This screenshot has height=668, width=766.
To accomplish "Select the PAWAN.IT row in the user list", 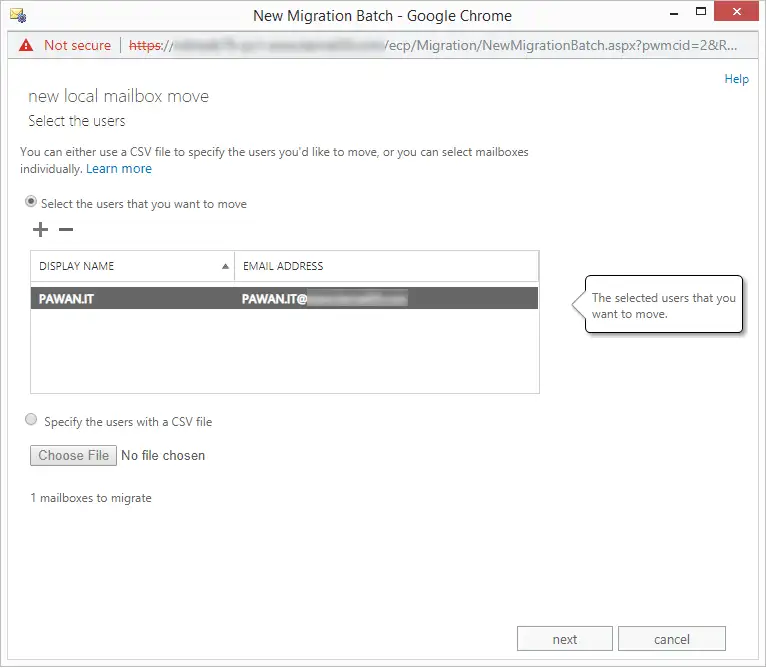I will (x=130, y=298).
